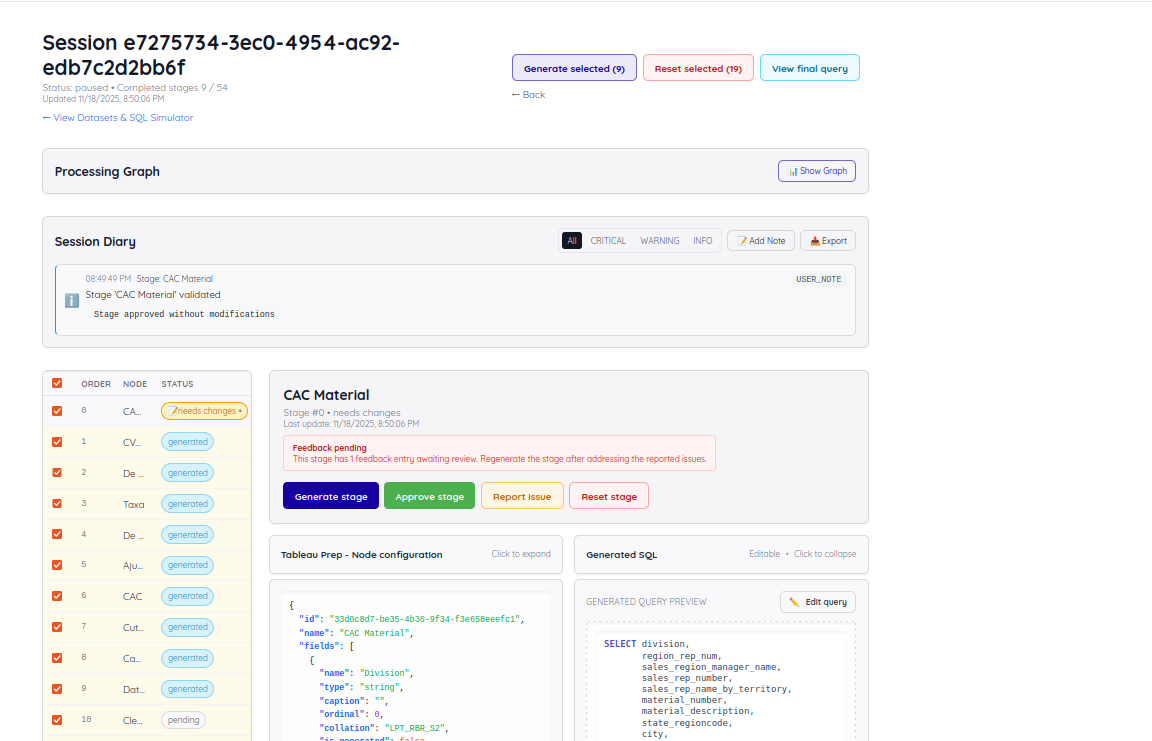The width and height of the screenshot is (1152, 741).
Task: Go Back using the Back link
Action: click(528, 95)
